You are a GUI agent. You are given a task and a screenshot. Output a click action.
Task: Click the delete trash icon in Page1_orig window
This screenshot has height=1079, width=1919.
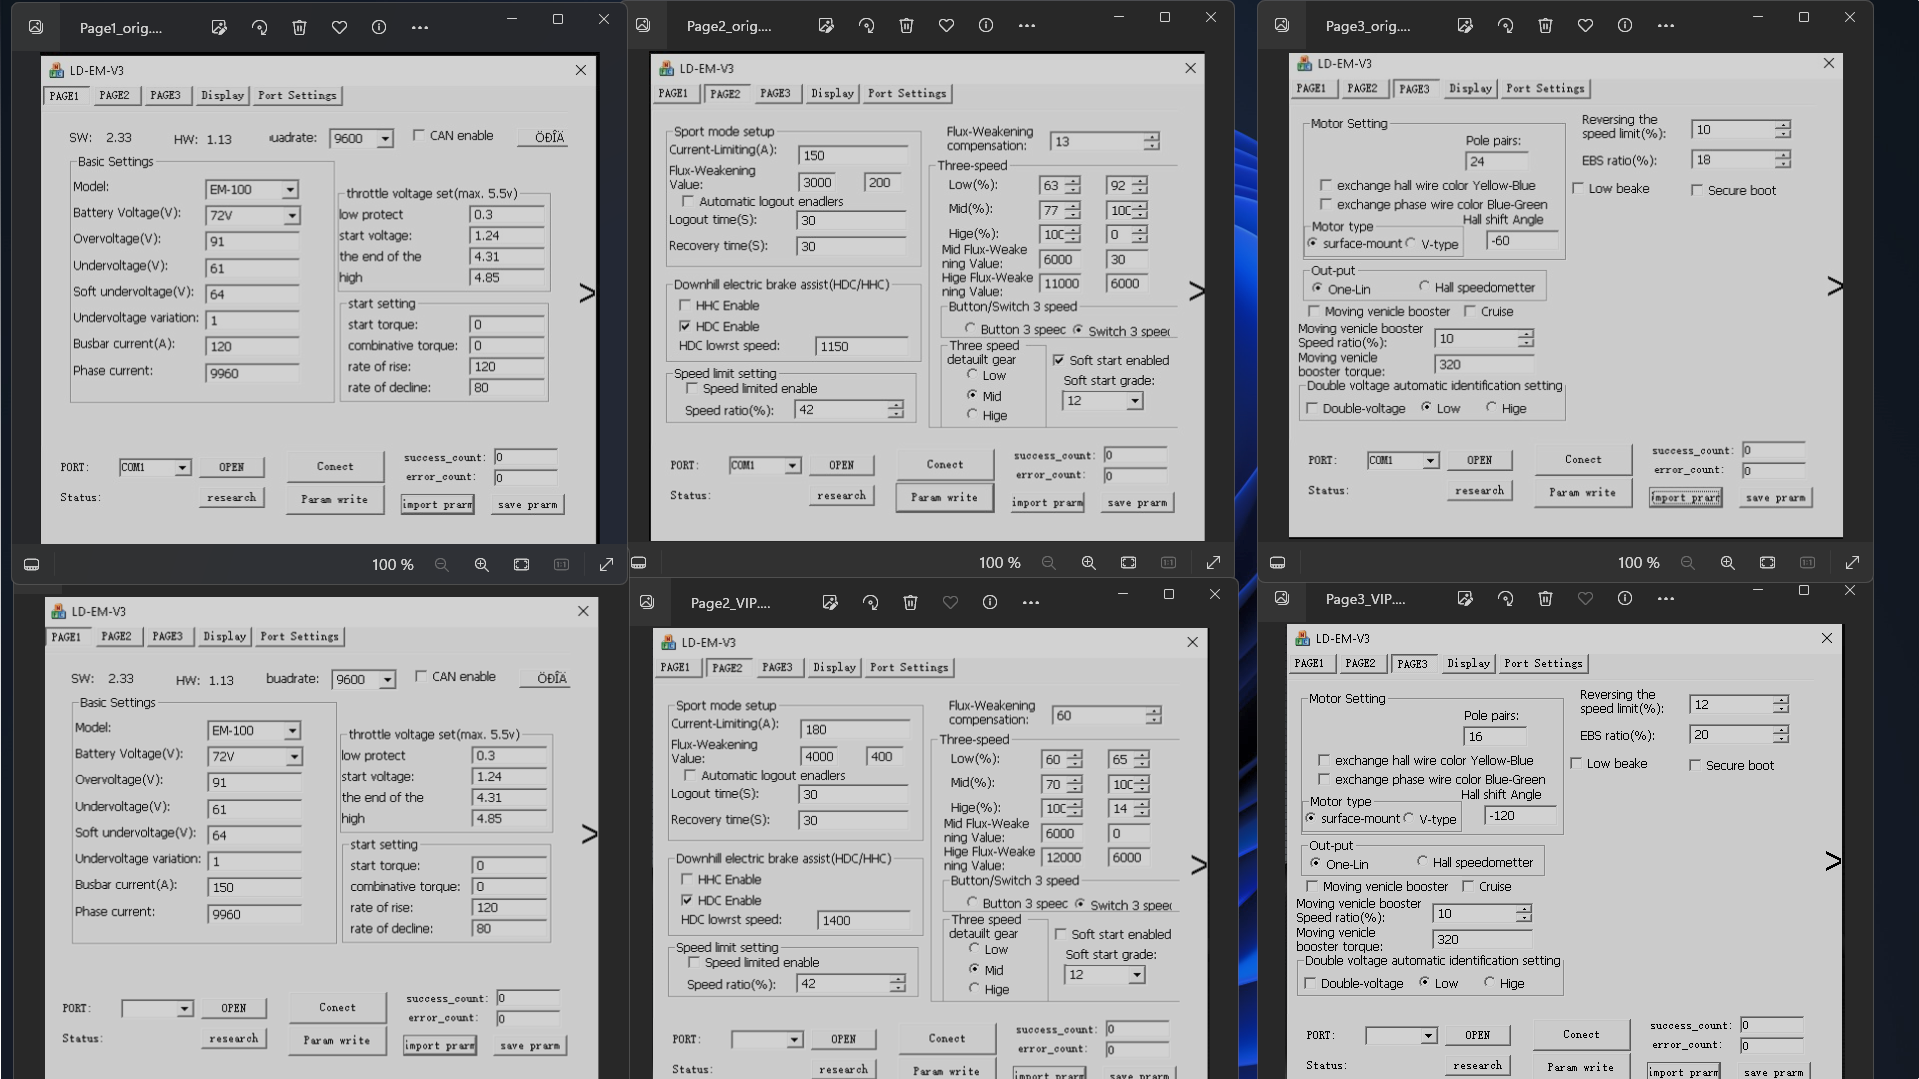coord(299,28)
